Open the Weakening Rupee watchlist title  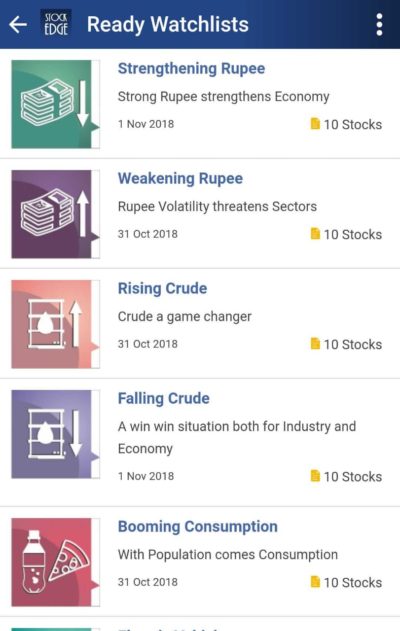(x=180, y=178)
